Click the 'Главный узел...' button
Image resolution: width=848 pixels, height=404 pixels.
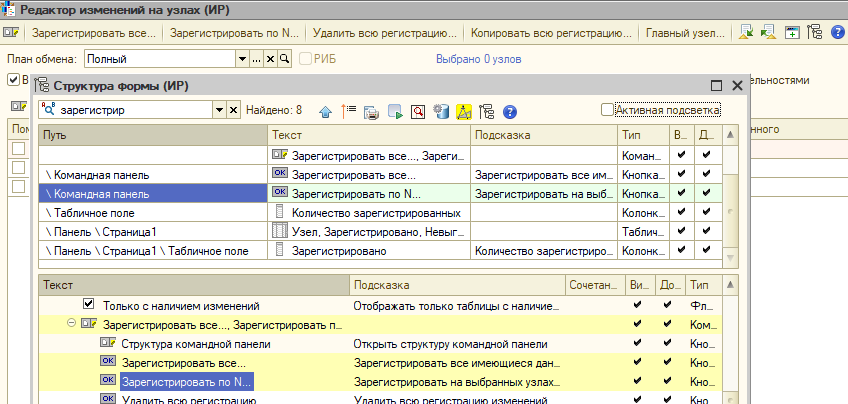click(x=683, y=33)
